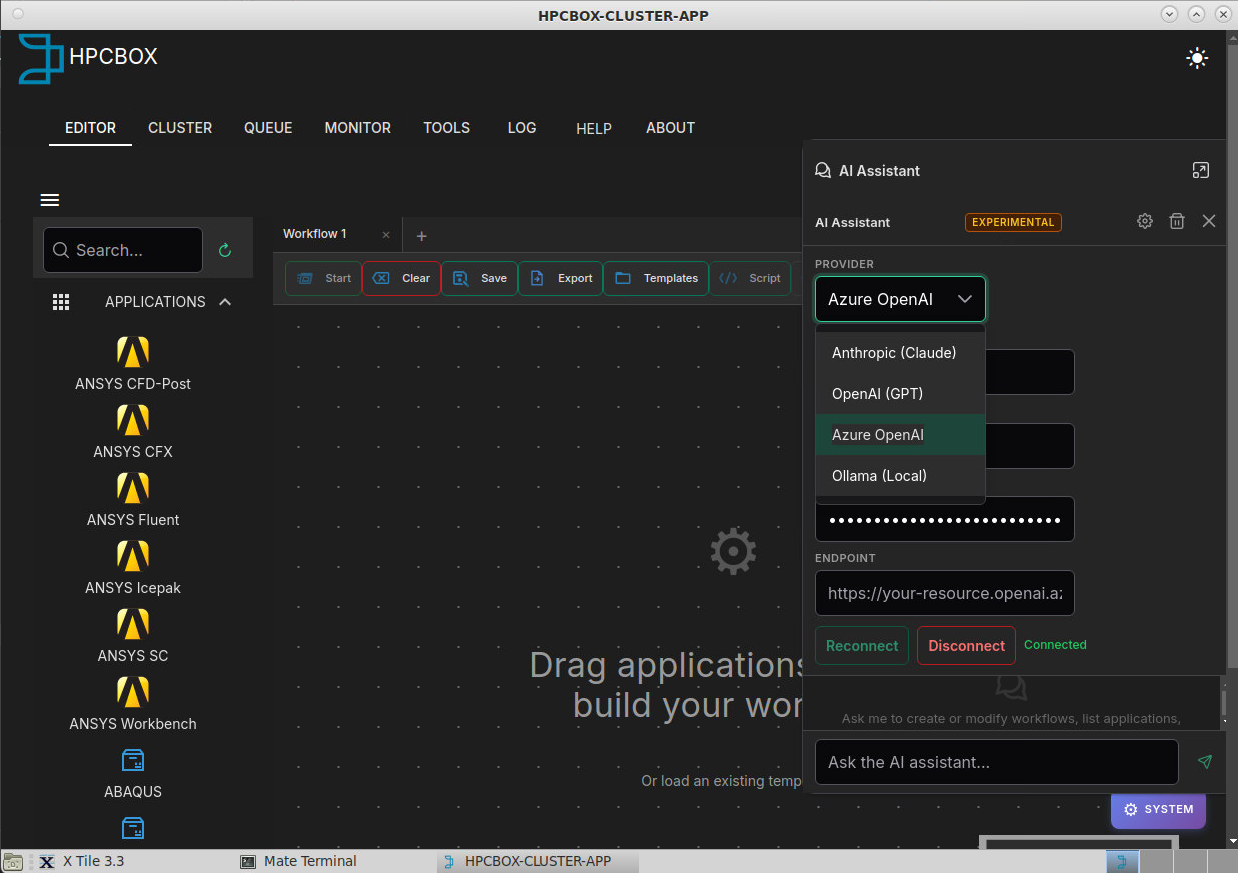Viewport: 1238px width, 873px height.
Task: Click the AI chat panel scrollbar
Action: [x=1222, y=702]
